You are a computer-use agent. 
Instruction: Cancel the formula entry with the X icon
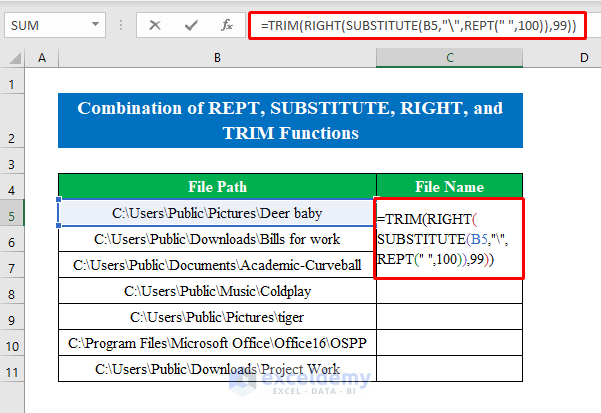[155, 25]
